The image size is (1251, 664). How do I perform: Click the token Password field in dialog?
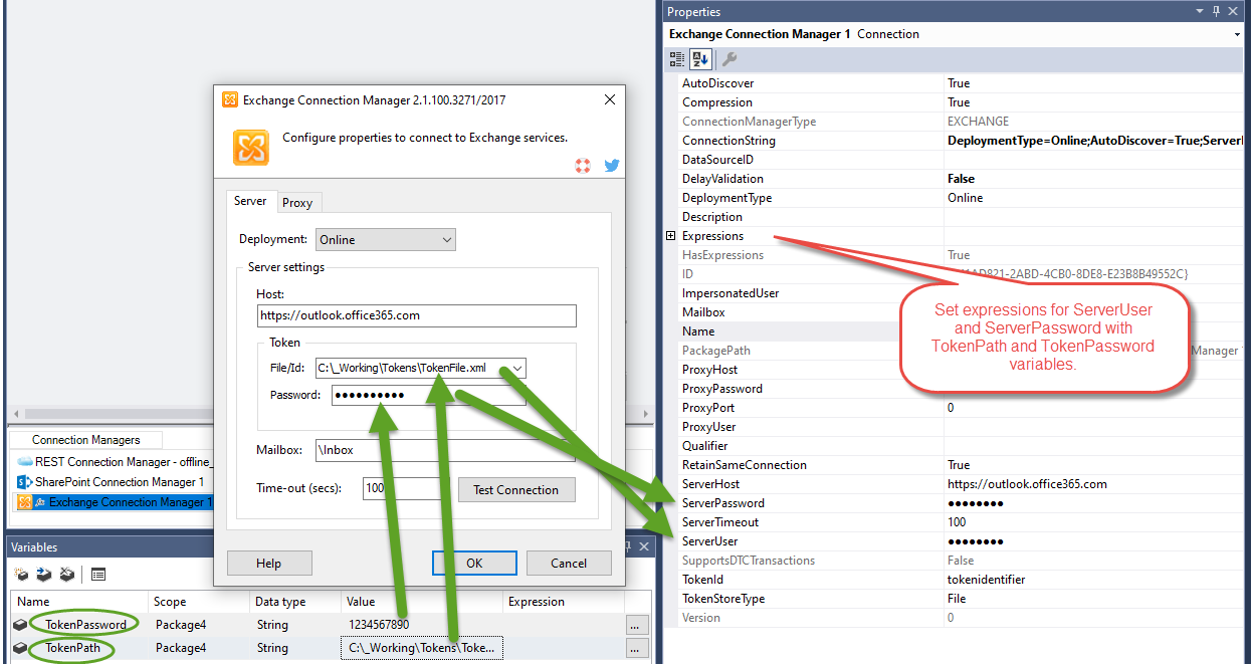point(428,395)
